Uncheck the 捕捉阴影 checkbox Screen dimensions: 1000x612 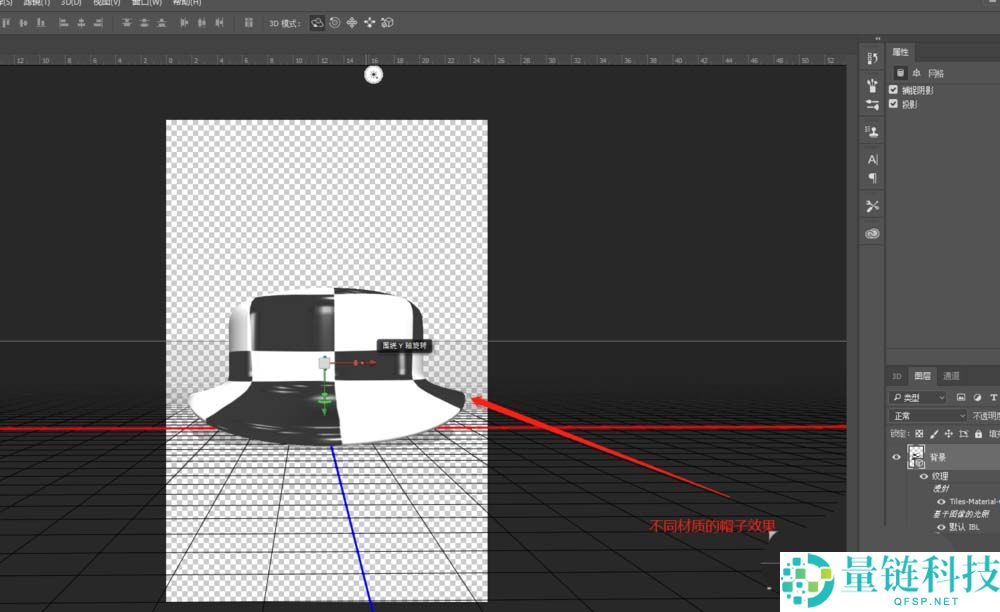pyautogui.click(x=894, y=90)
